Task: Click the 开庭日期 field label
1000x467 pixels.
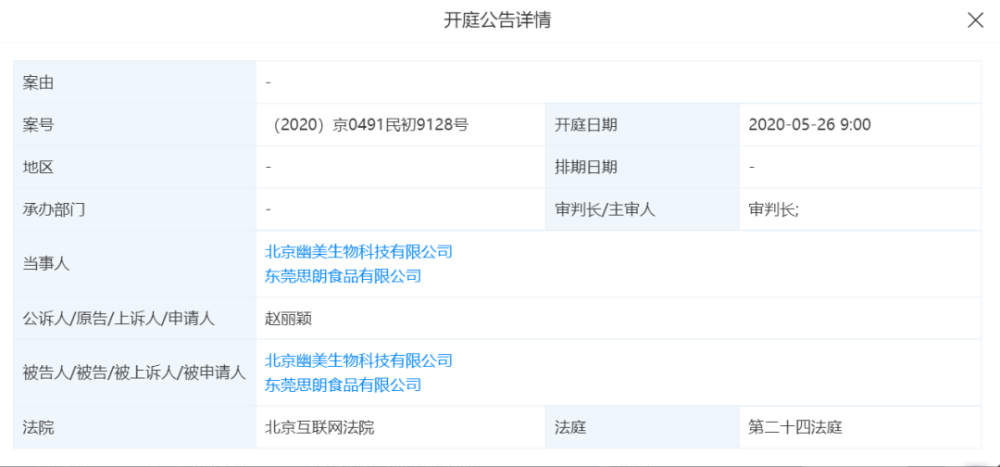Action: coord(586,125)
